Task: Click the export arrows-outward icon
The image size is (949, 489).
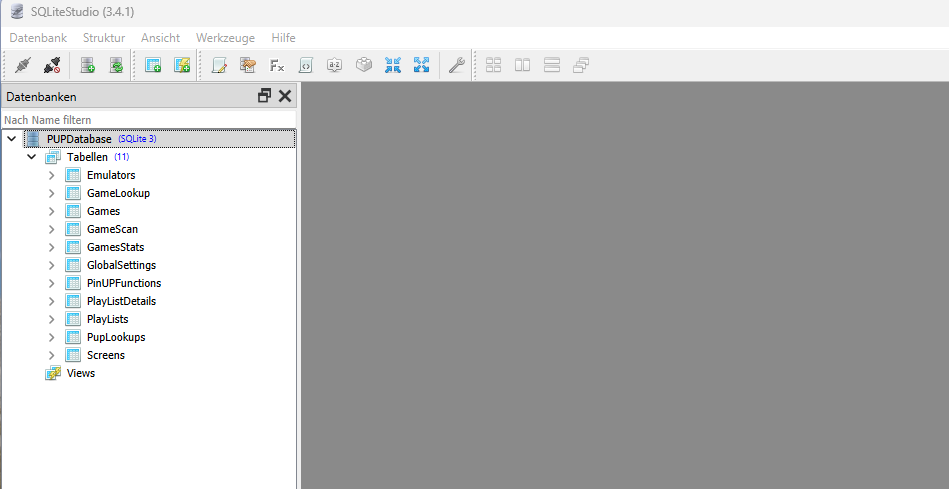Action: pos(421,65)
